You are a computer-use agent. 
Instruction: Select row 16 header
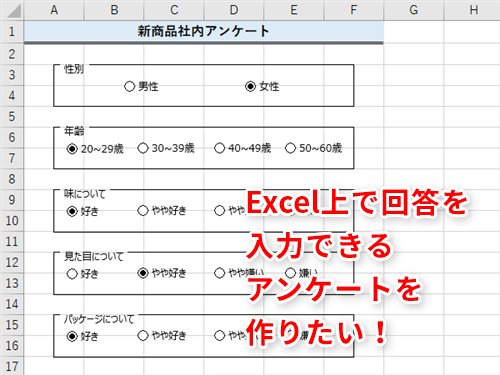12,346
